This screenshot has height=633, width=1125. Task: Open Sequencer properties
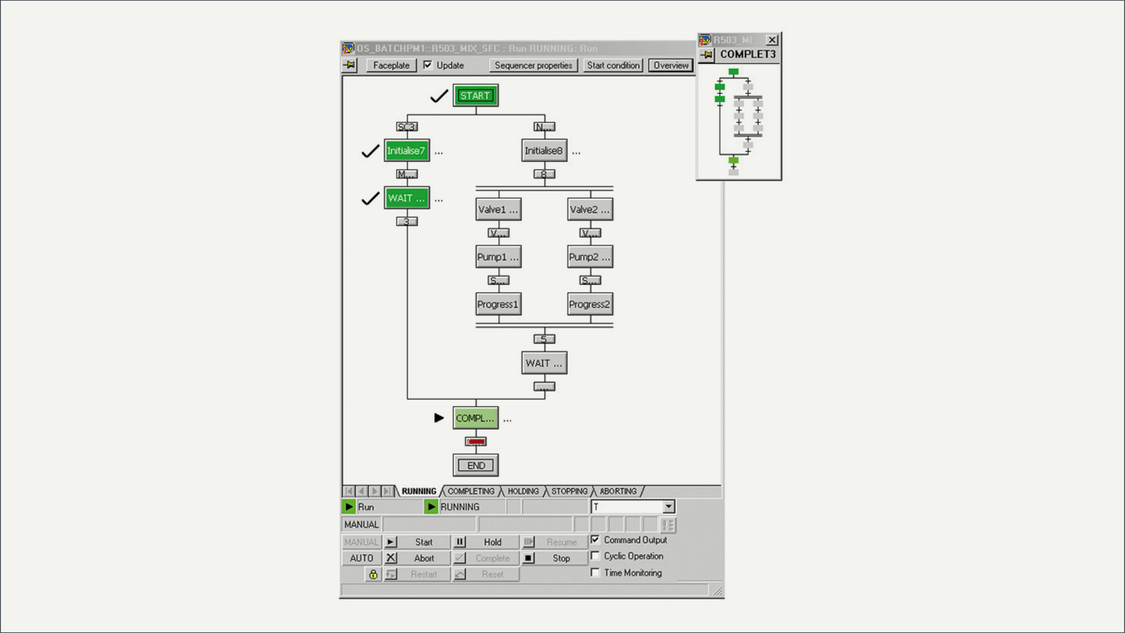coord(534,65)
